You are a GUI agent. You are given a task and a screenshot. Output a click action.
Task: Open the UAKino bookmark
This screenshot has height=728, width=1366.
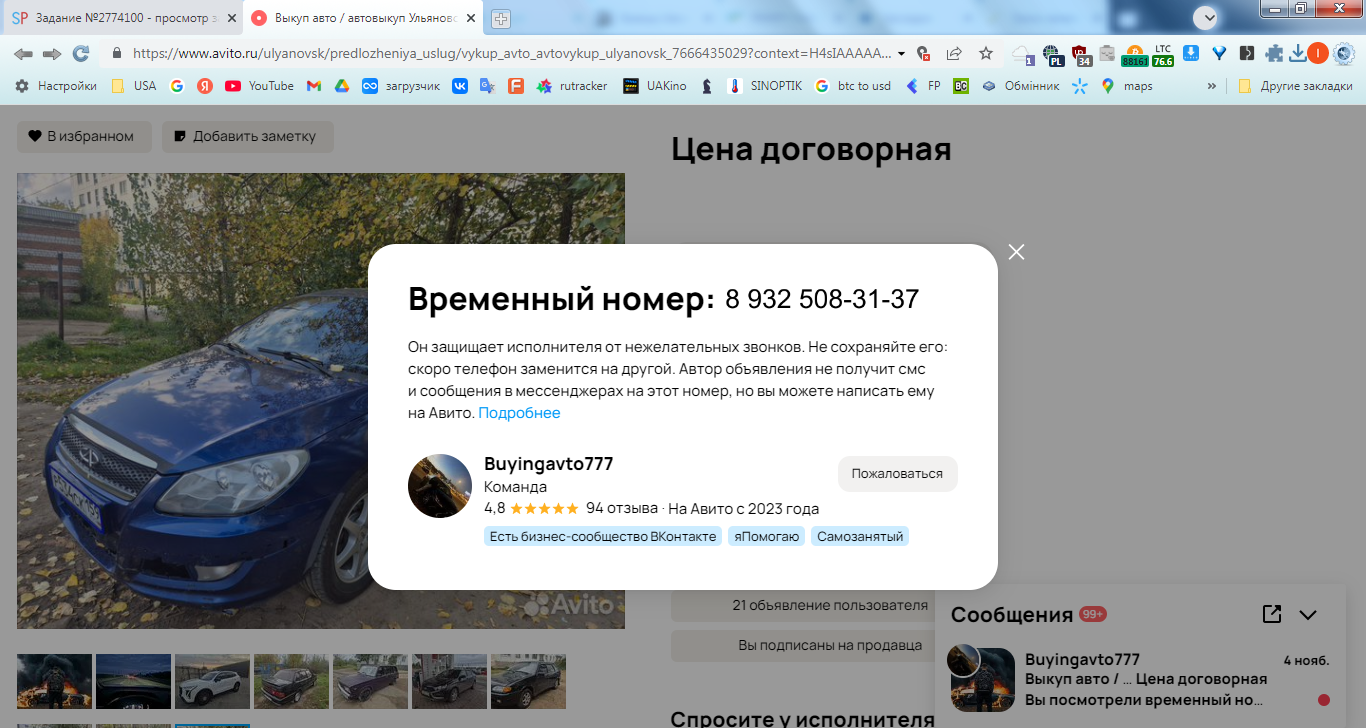654,86
